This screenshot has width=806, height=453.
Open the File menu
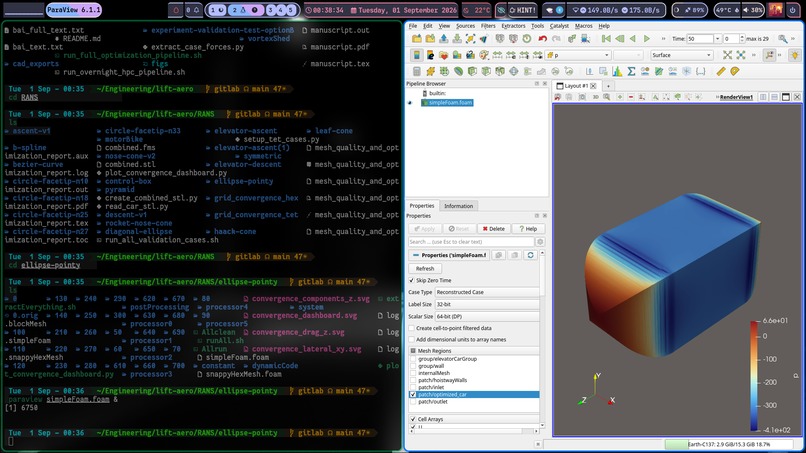(413, 26)
